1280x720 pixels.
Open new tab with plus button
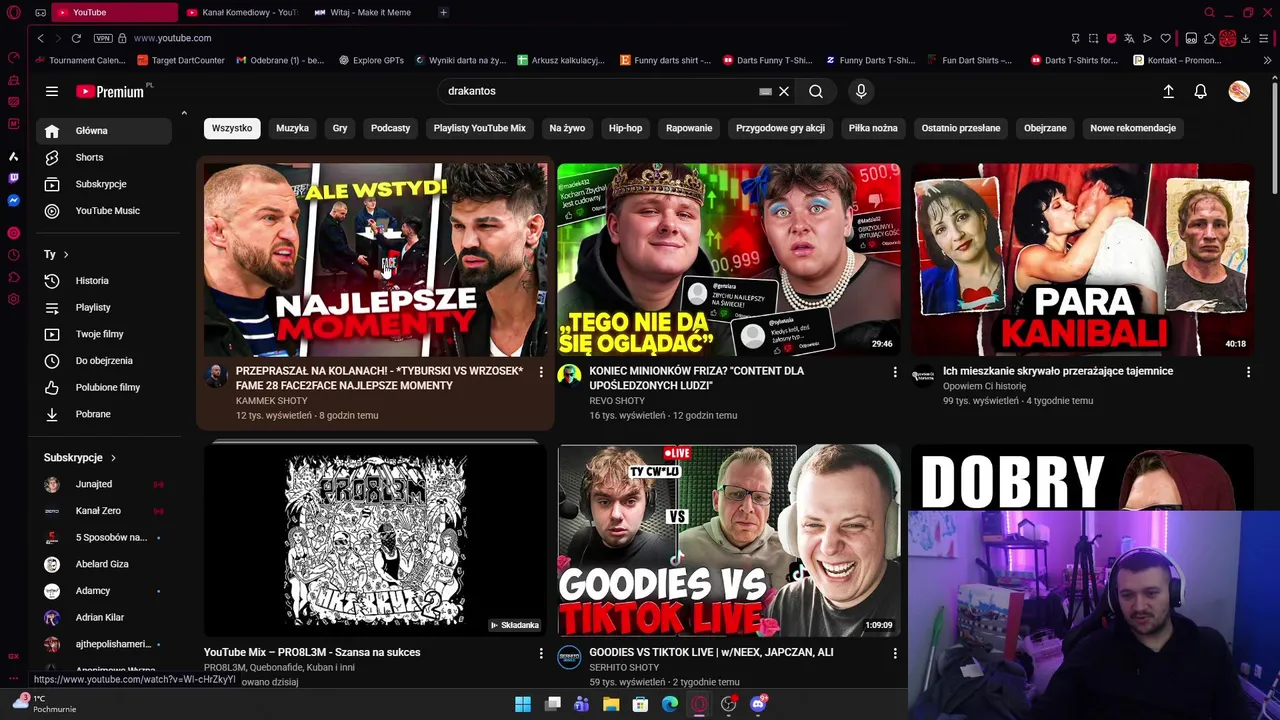pos(443,12)
